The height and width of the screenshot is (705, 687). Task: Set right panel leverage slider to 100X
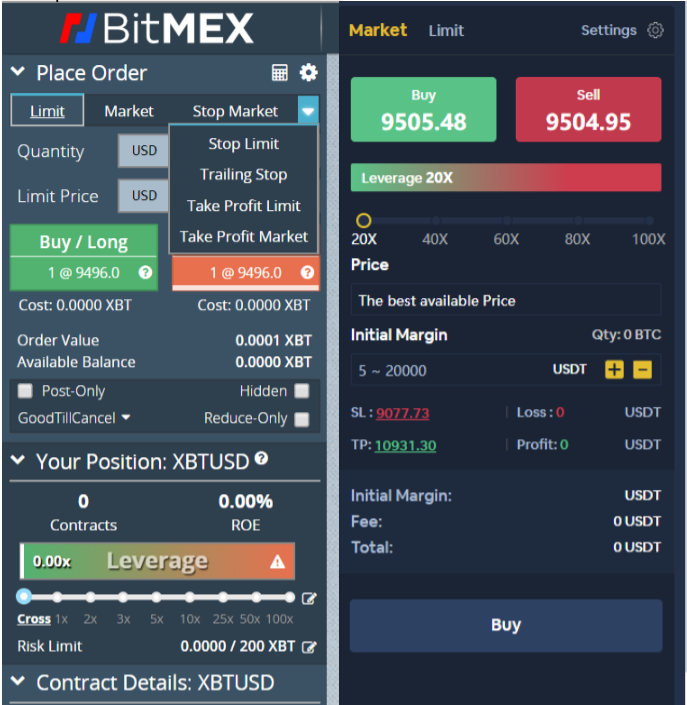[649, 221]
